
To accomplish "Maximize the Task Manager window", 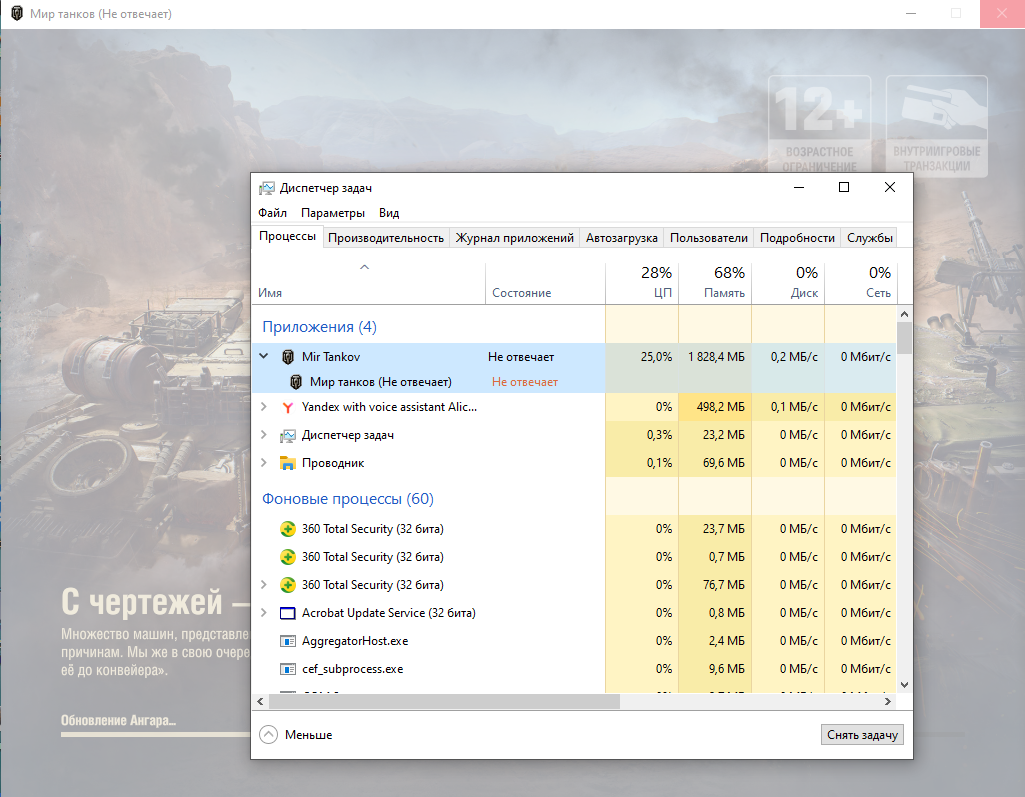I will 844,188.
